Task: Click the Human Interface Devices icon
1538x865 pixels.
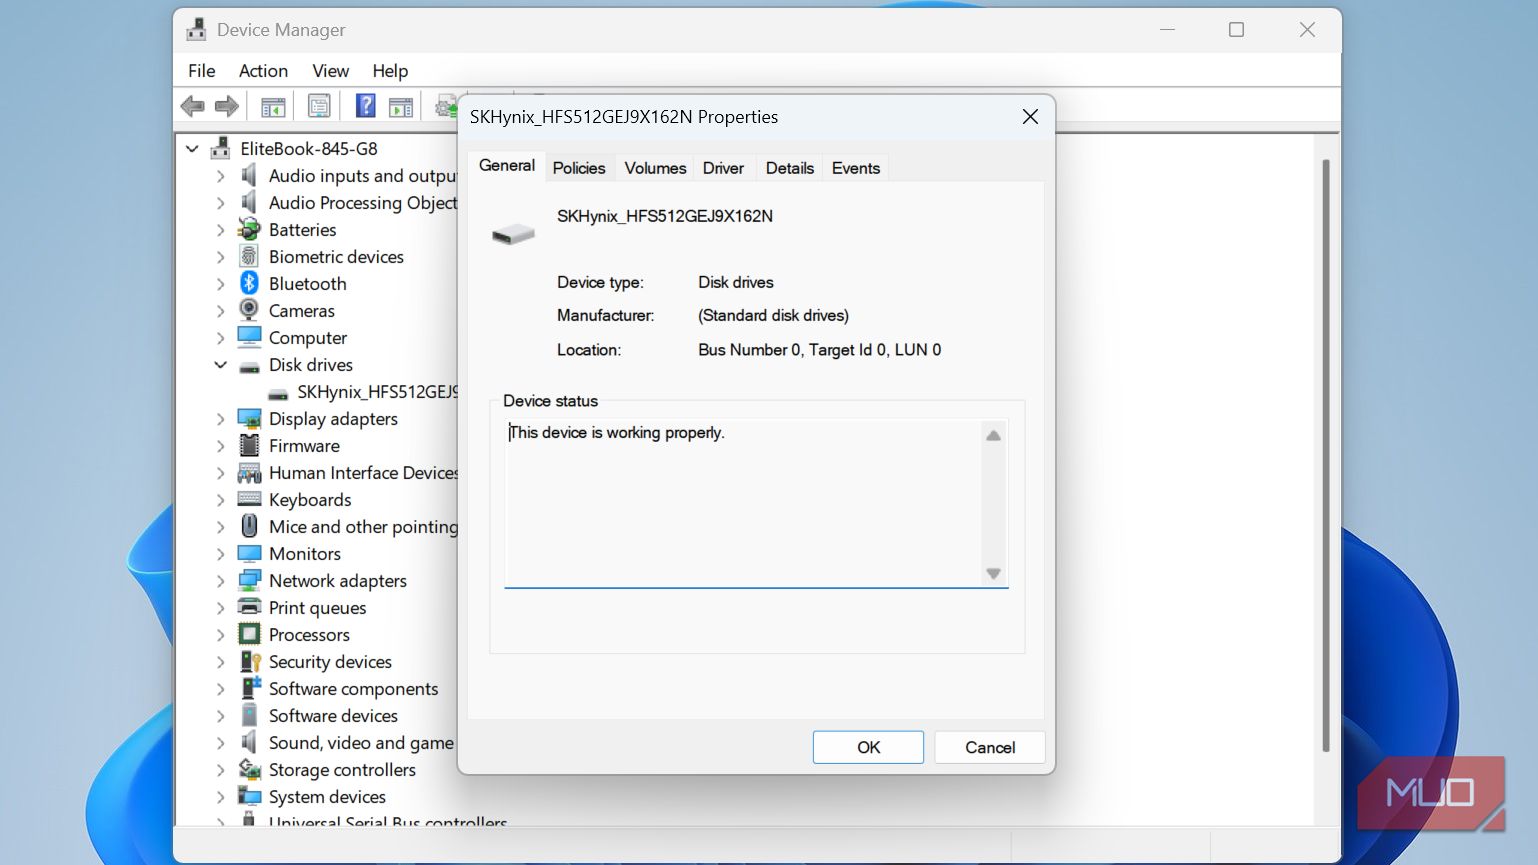Action: coord(249,472)
